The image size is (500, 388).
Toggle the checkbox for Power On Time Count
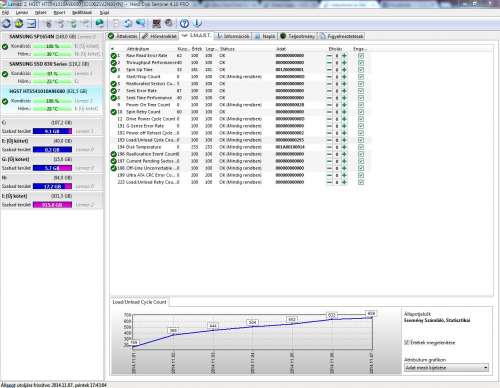point(361,105)
